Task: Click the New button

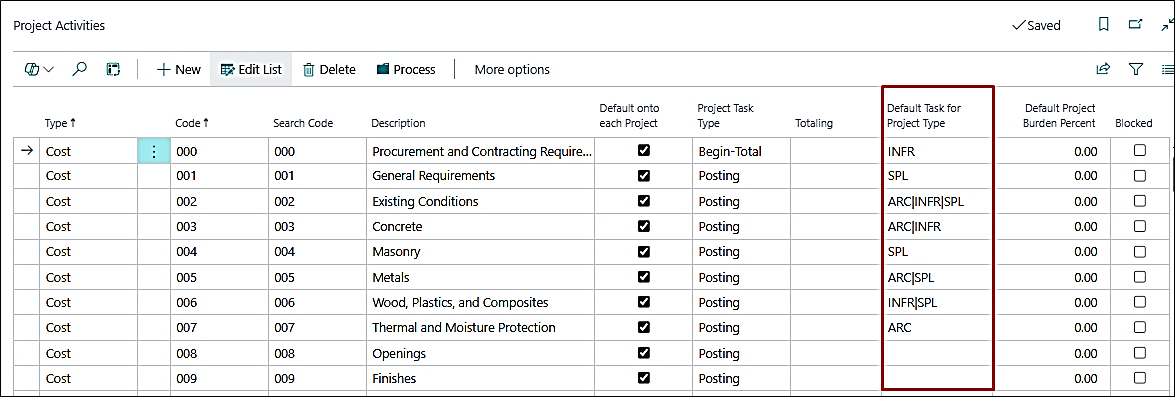Action: coord(178,69)
